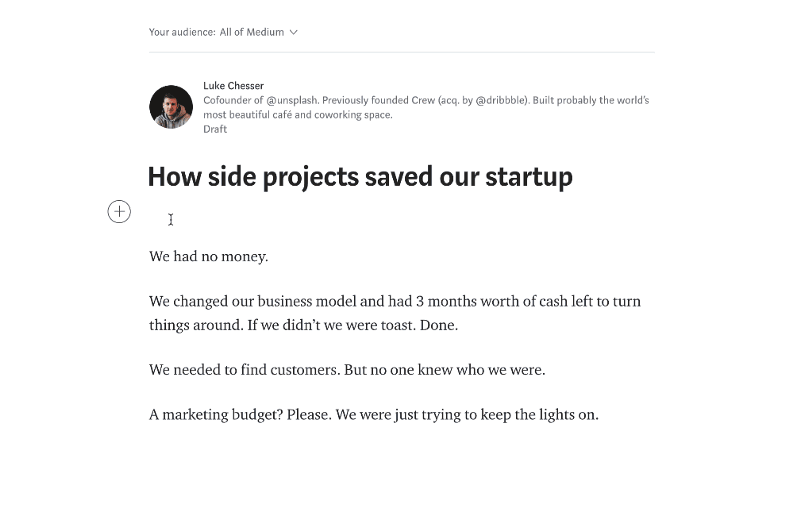
Task: Open Luke Chesser's profile avatar
Action: pos(171,107)
